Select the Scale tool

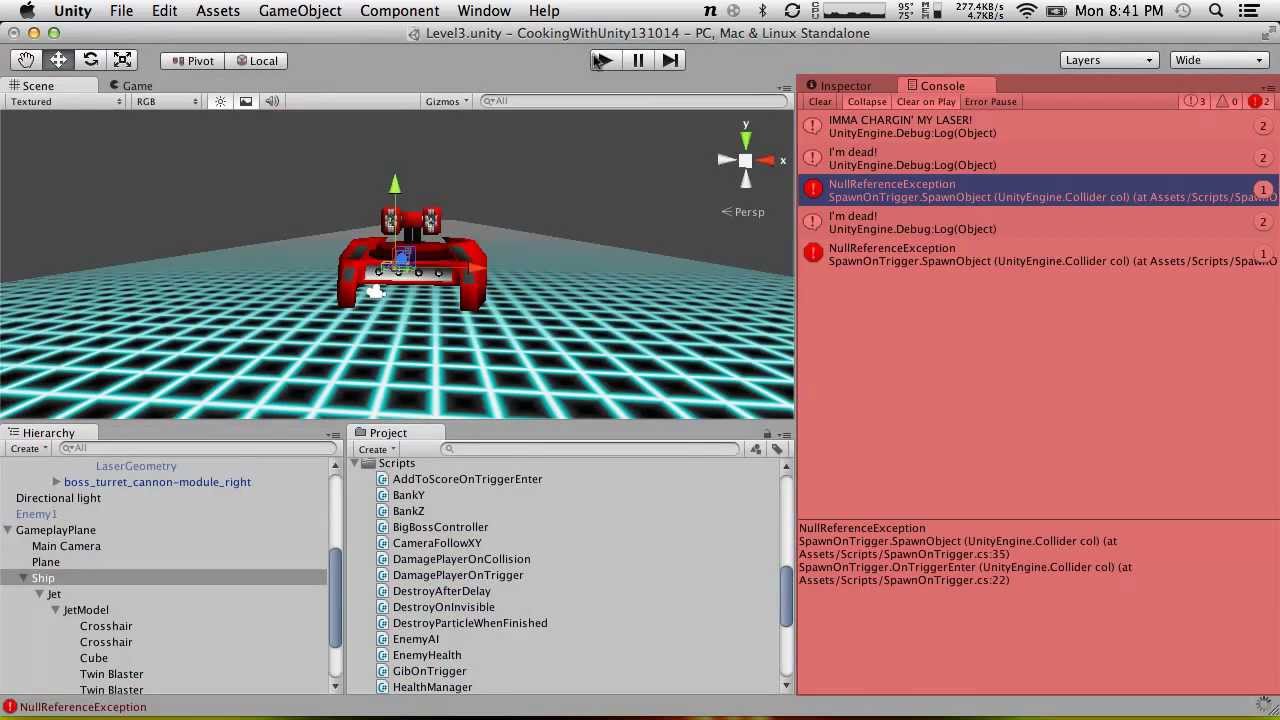[122, 60]
